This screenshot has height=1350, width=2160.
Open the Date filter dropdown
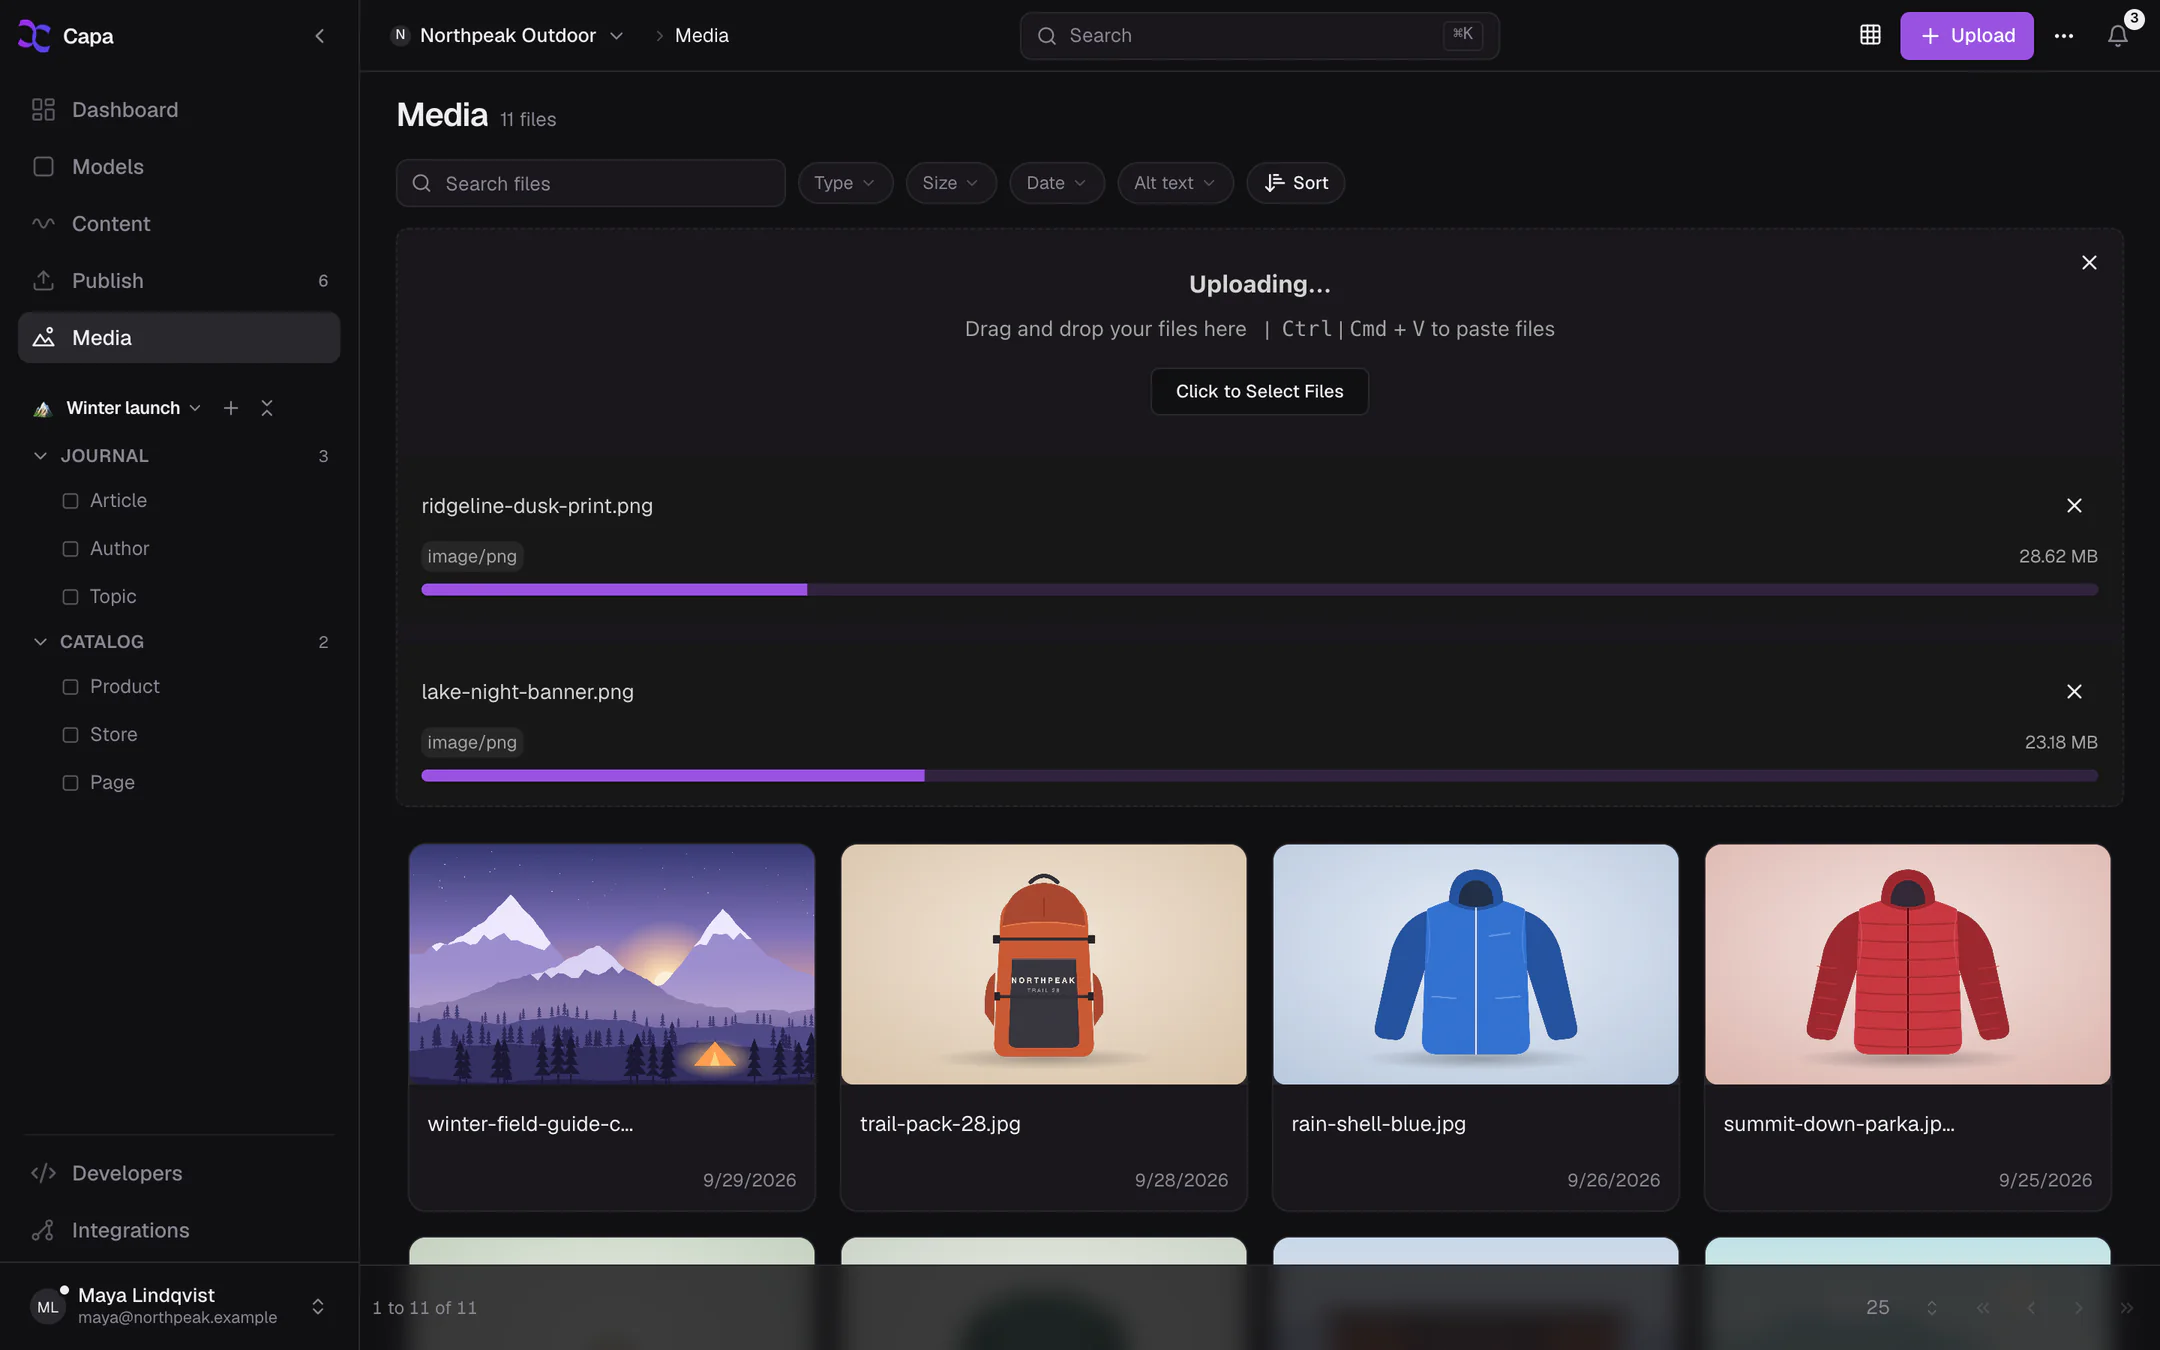tap(1057, 183)
